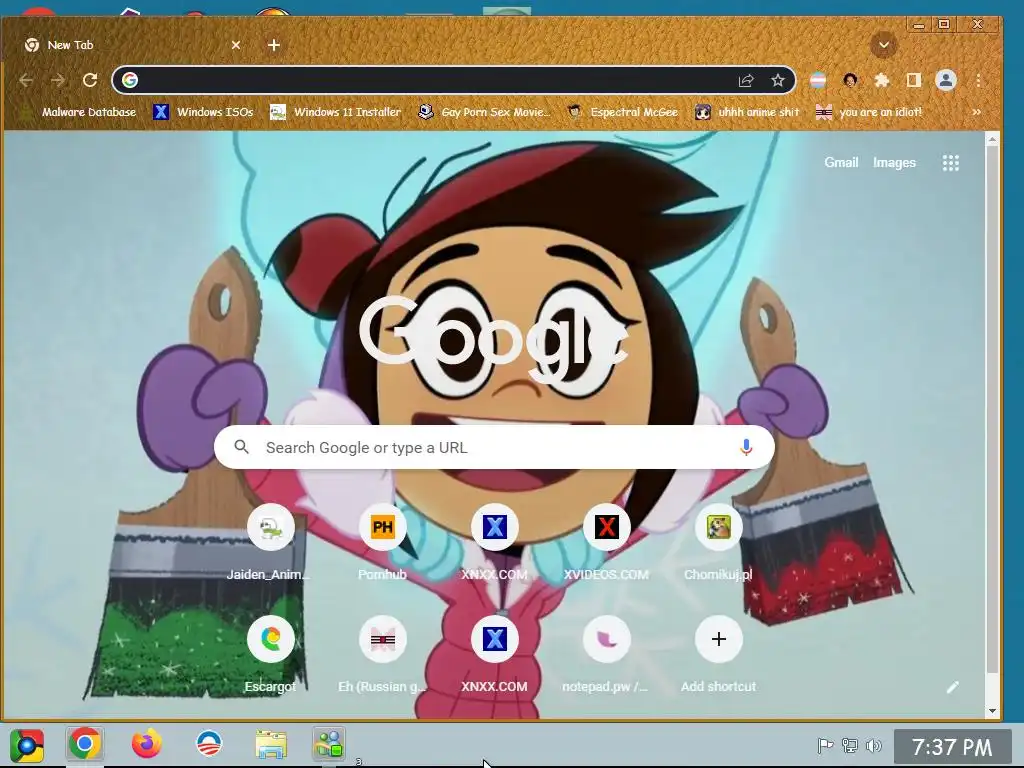Click the cartoon face extension icon

click(850, 80)
